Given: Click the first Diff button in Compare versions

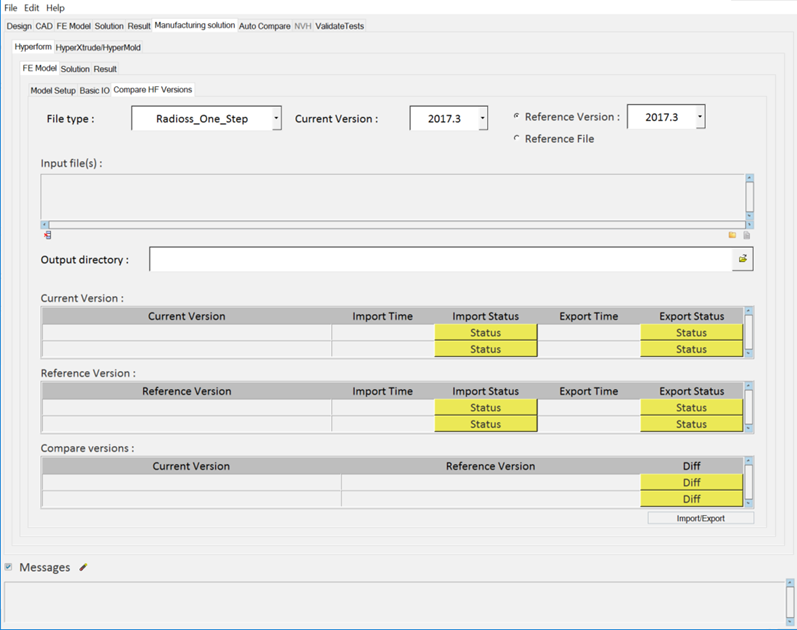Looking at the screenshot, I should tap(691, 482).
